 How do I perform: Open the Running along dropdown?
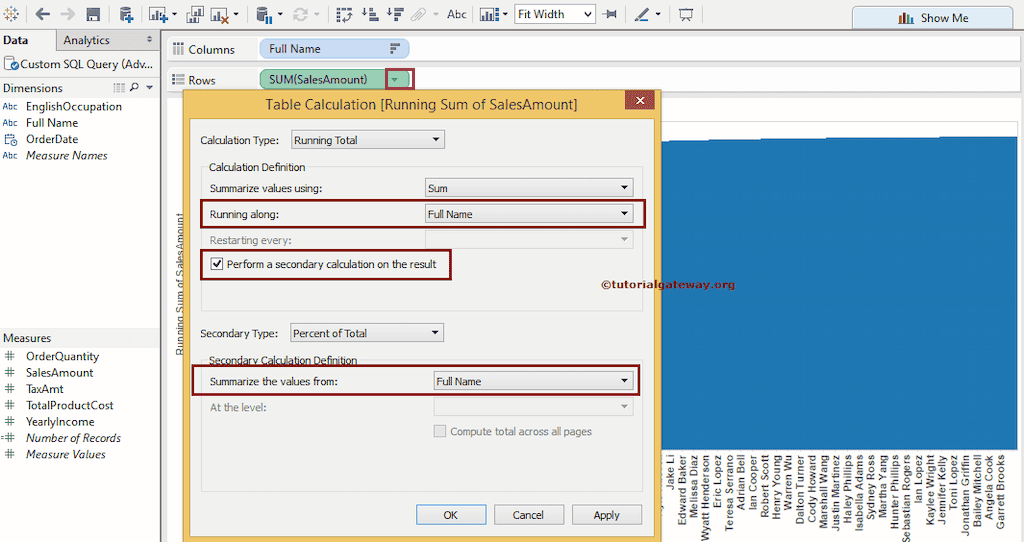tap(529, 214)
